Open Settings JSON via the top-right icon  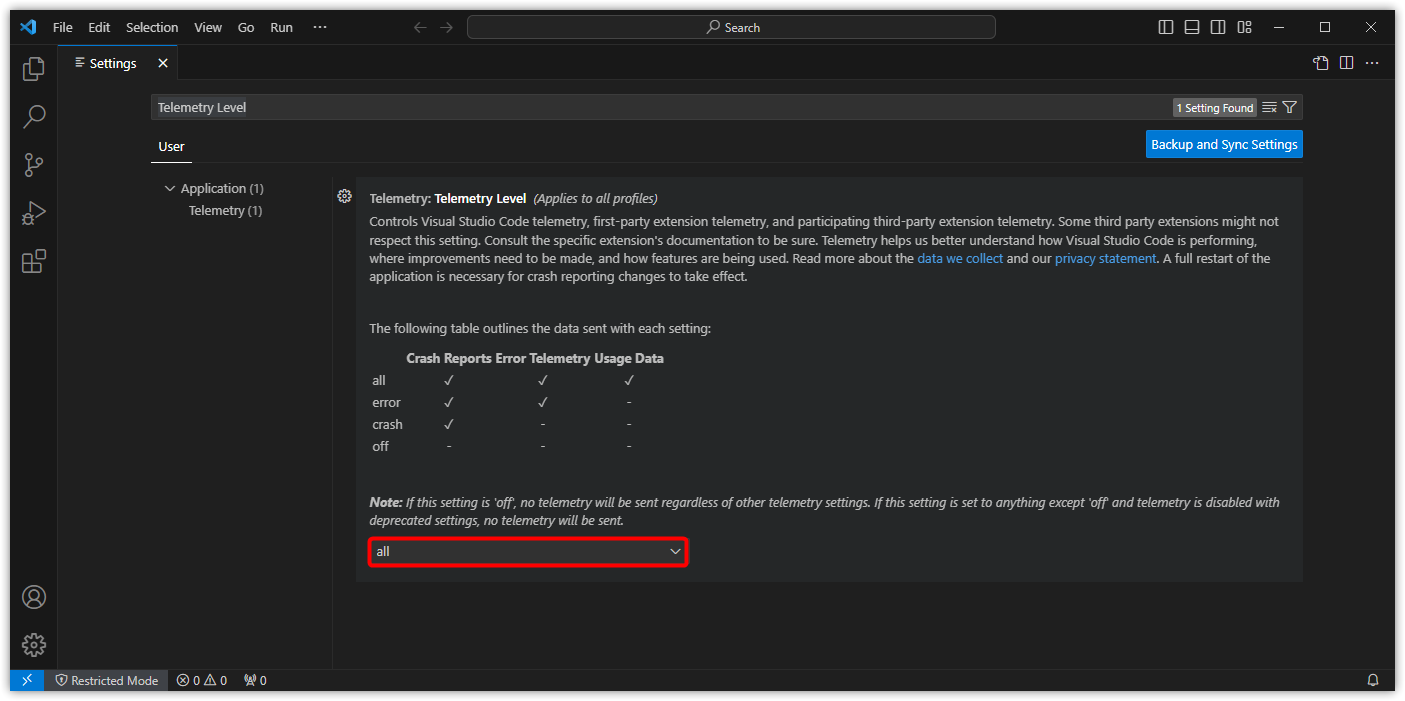click(1320, 62)
